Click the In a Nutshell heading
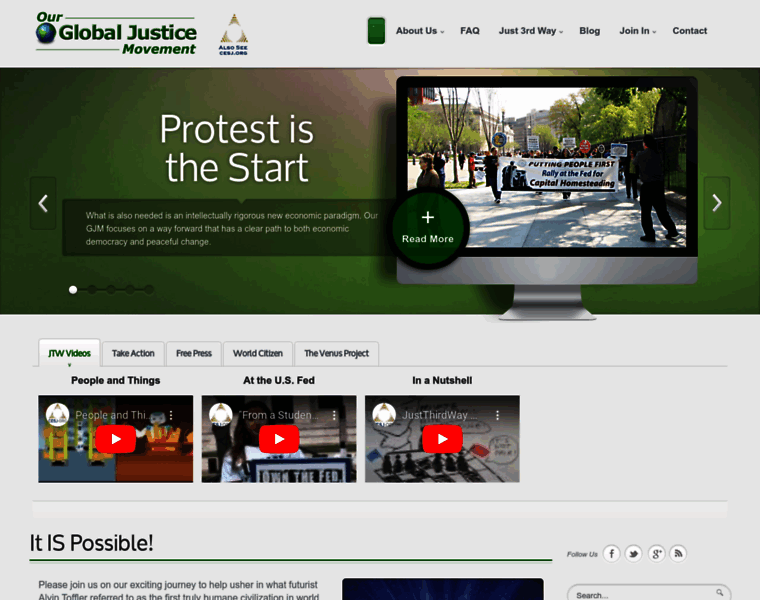The image size is (760, 600). pyautogui.click(x=442, y=380)
